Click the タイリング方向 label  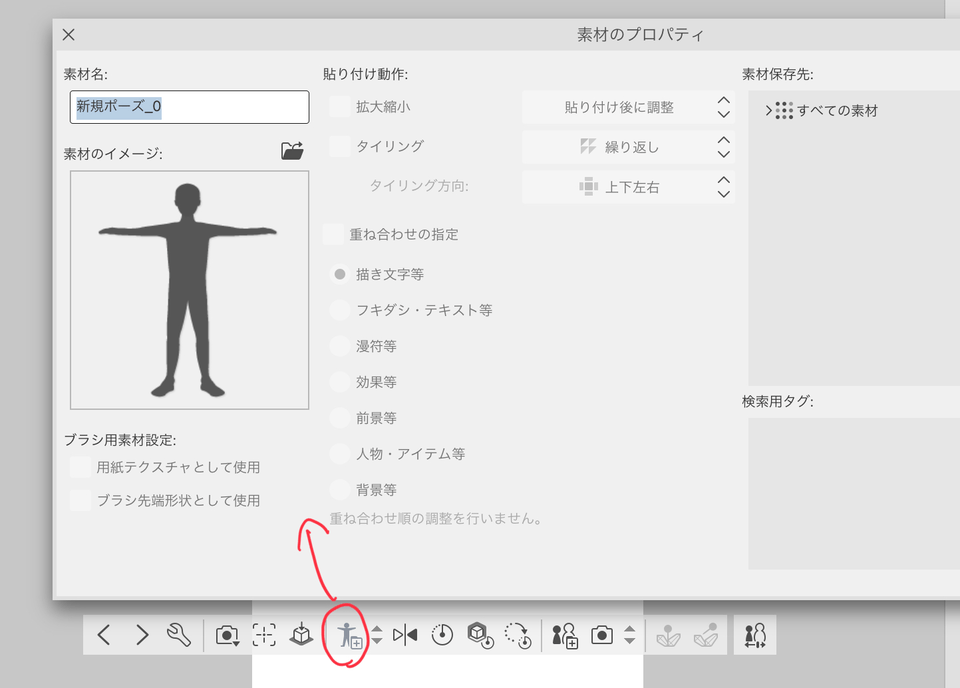[419, 186]
